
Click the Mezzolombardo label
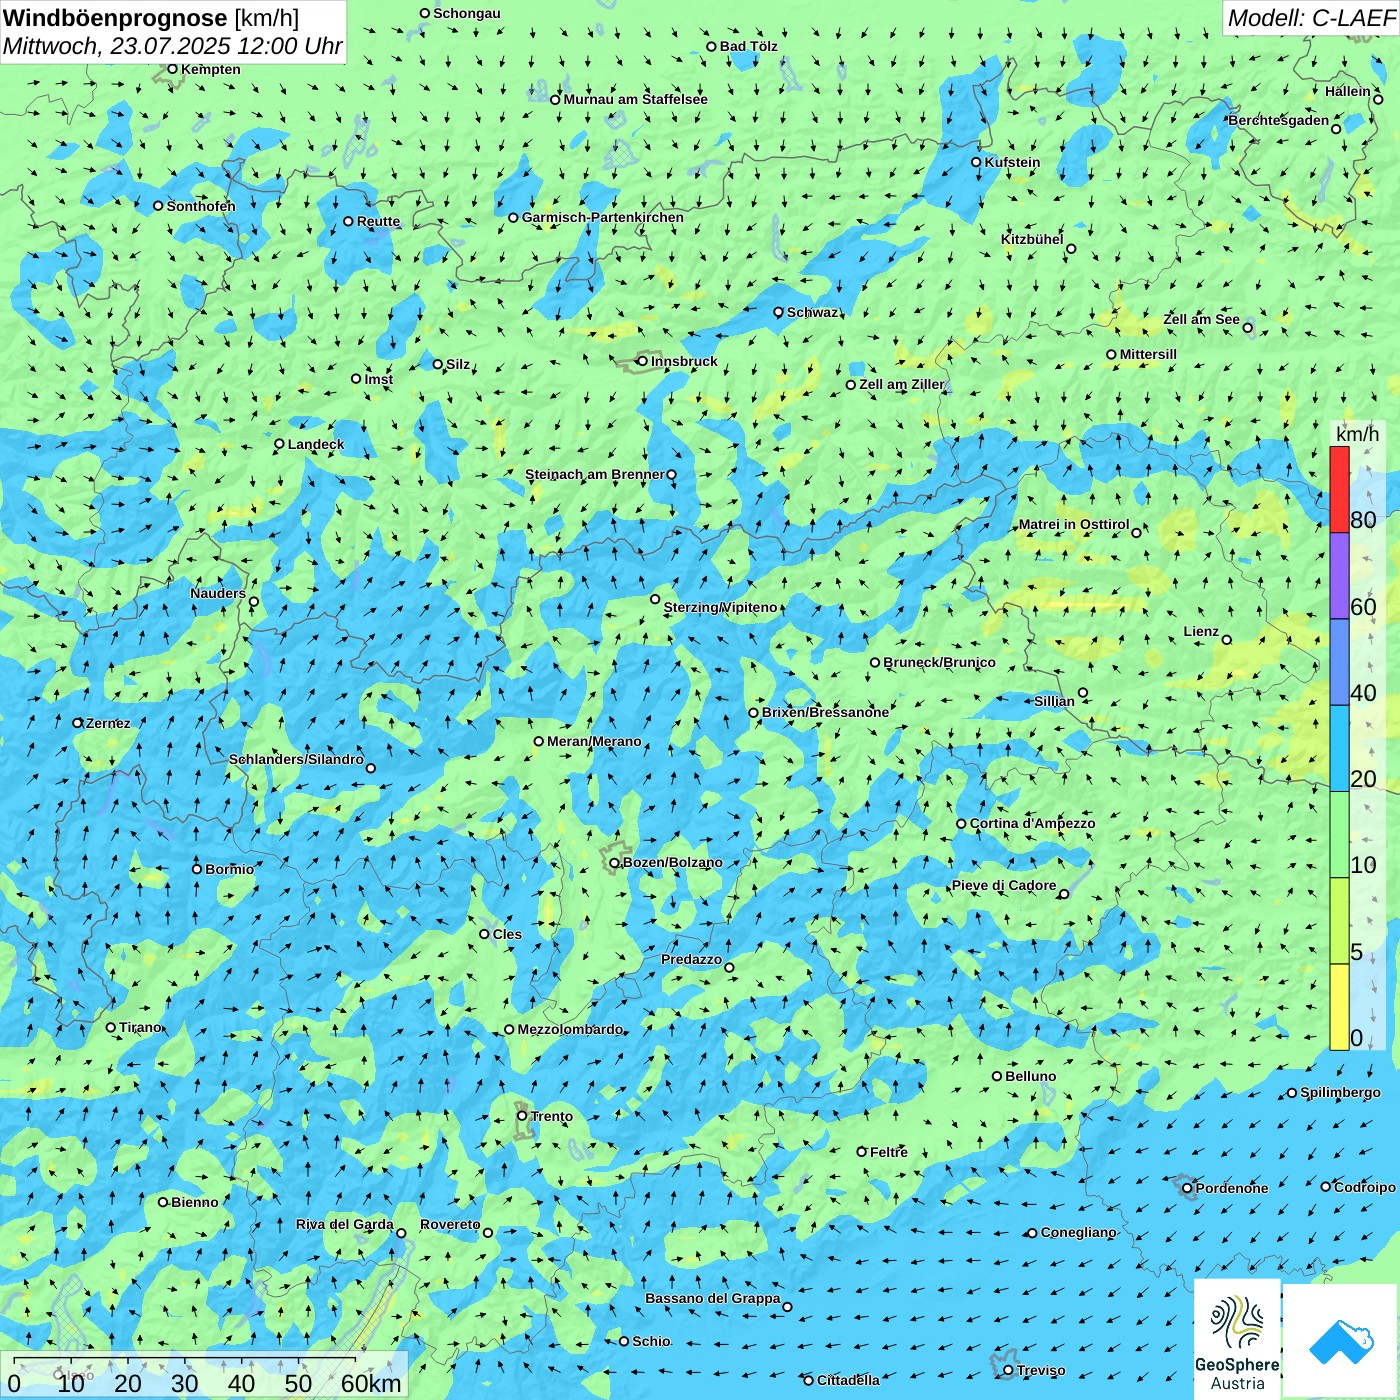pyautogui.click(x=571, y=1029)
